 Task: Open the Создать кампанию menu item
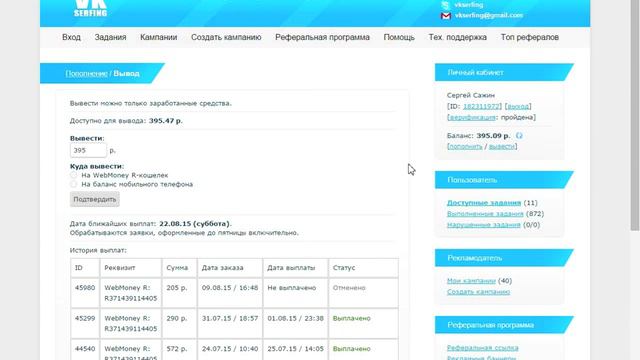tap(226, 37)
